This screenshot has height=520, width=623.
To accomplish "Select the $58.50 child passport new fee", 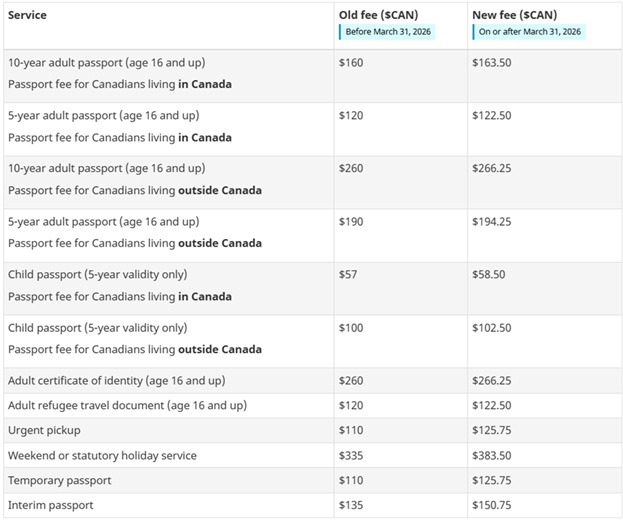I will 489,274.
